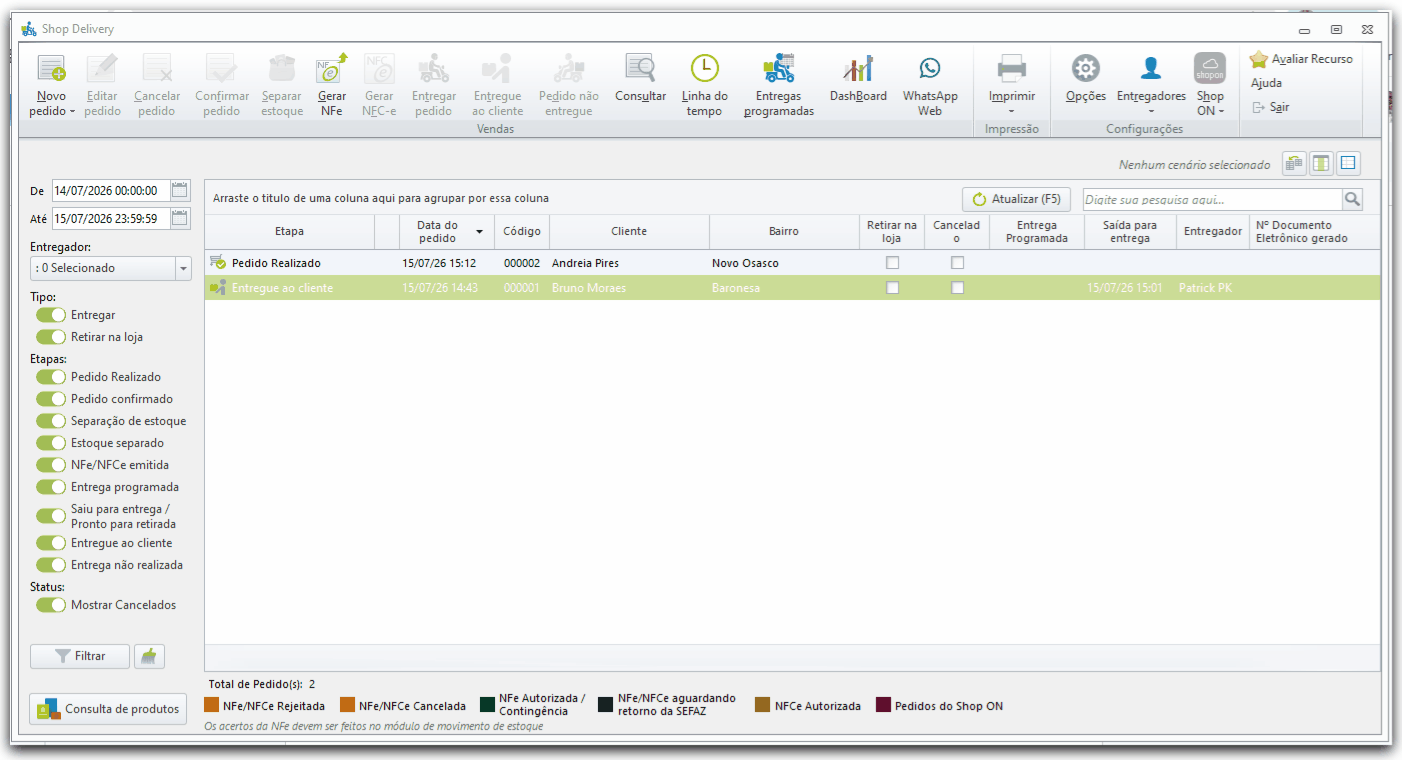This screenshot has width=1402, height=760.
Task: Click the De date input field
Action: 111,190
